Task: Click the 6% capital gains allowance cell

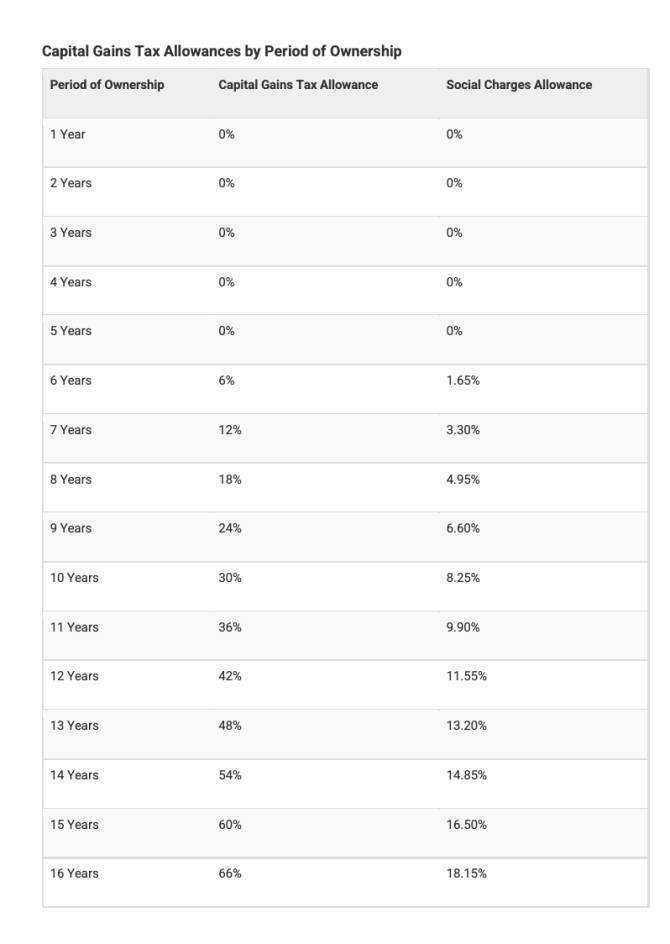Action: [x=226, y=381]
